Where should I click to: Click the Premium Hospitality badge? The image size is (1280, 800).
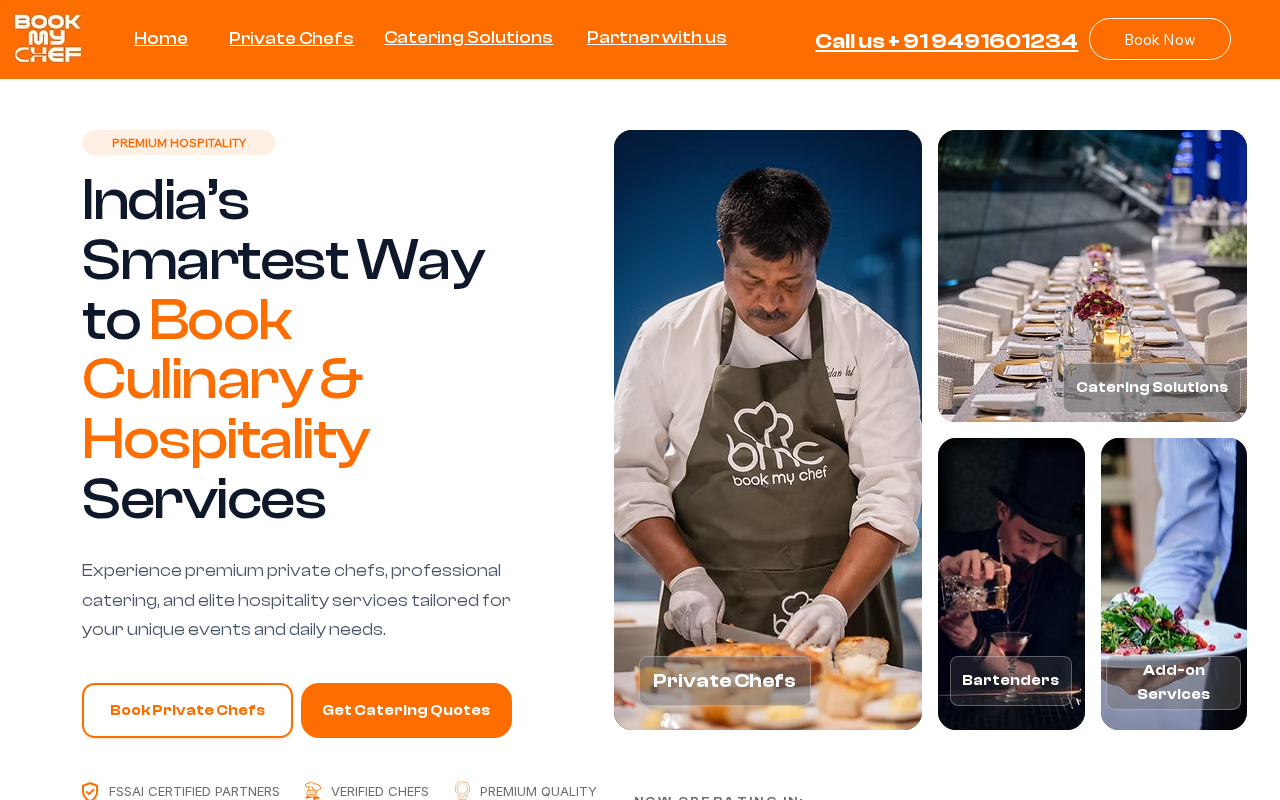coord(178,143)
